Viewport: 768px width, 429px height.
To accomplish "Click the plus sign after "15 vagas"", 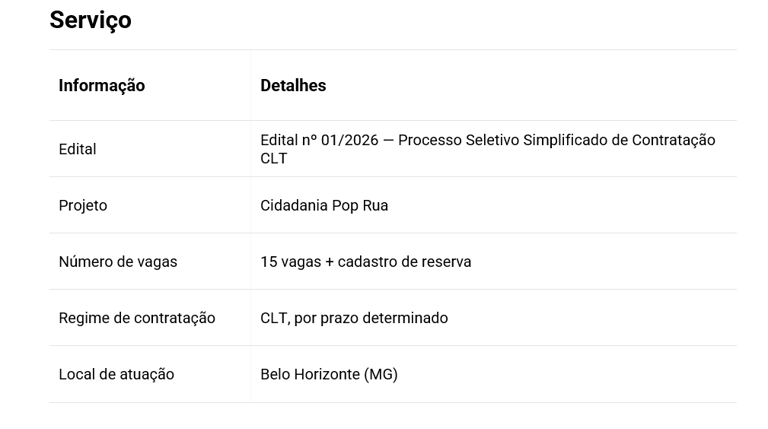I will [329, 262].
